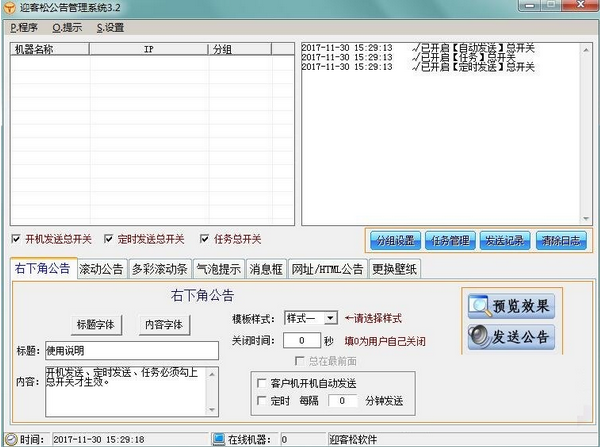Click log panel scrollbar down arrow

pos(586,219)
